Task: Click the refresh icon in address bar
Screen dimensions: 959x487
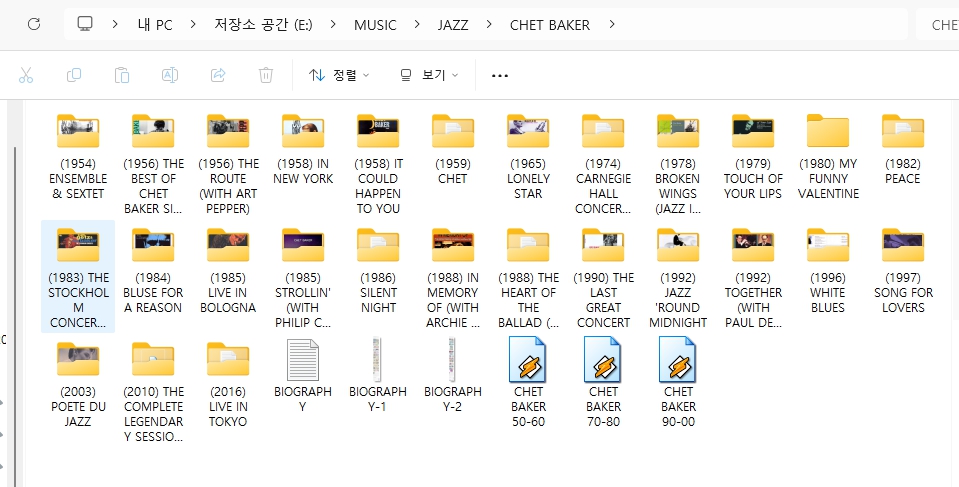Action: click(x=34, y=24)
